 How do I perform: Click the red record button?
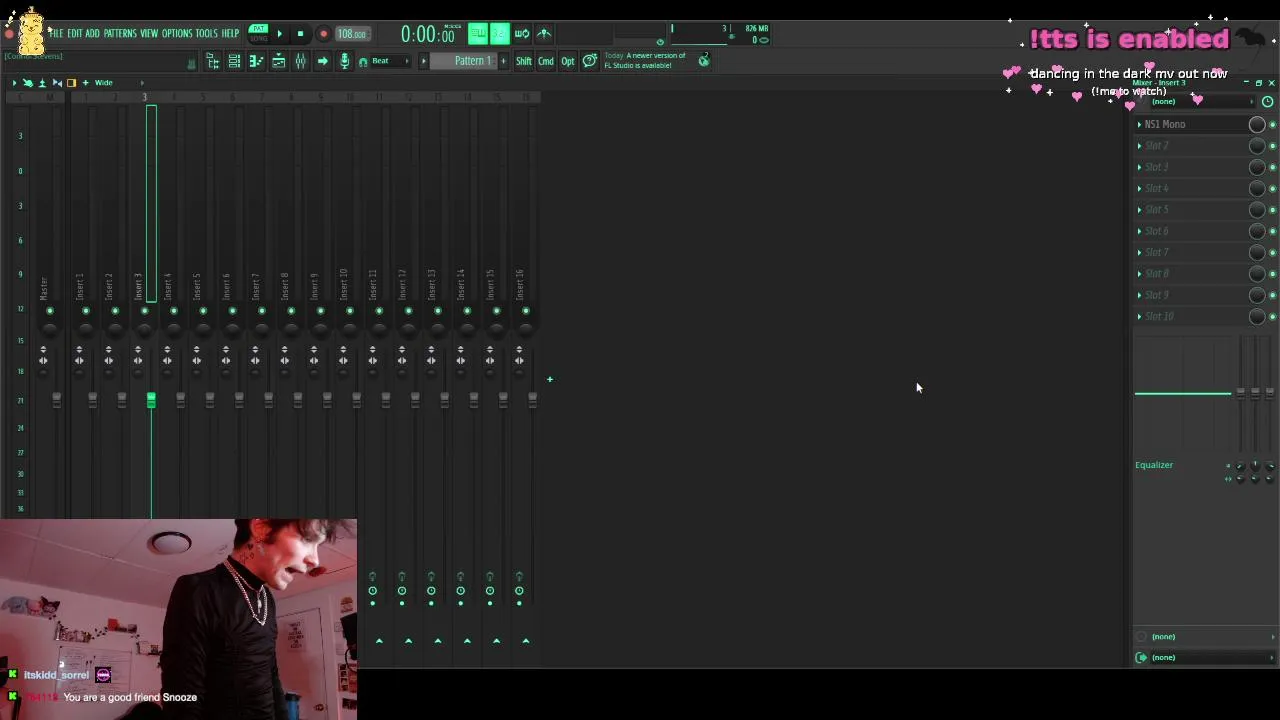tap(323, 34)
